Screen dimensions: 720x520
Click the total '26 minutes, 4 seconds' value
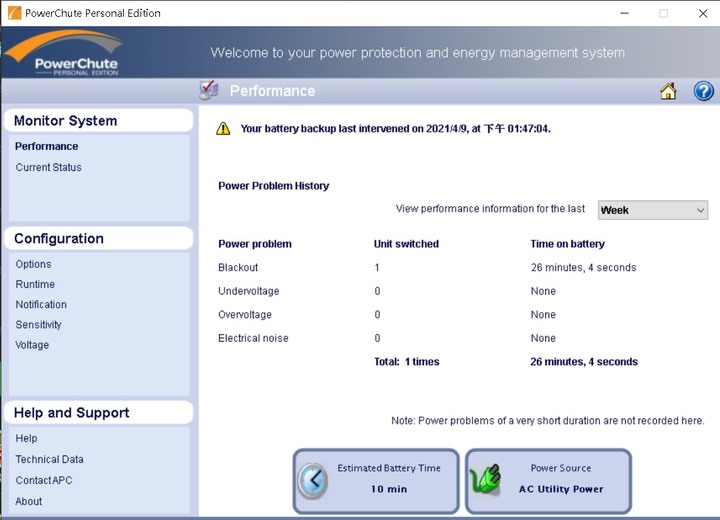[x=584, y=362]
